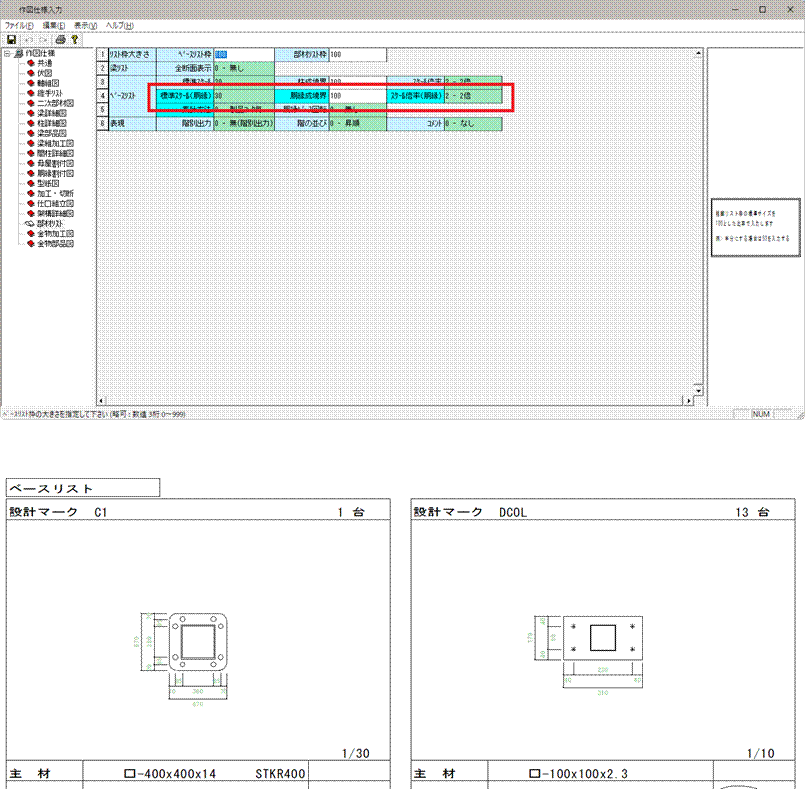Open 階別出力 dropdown cell
The height and width of the screenshot is (789, 805).
pos(243,123)
